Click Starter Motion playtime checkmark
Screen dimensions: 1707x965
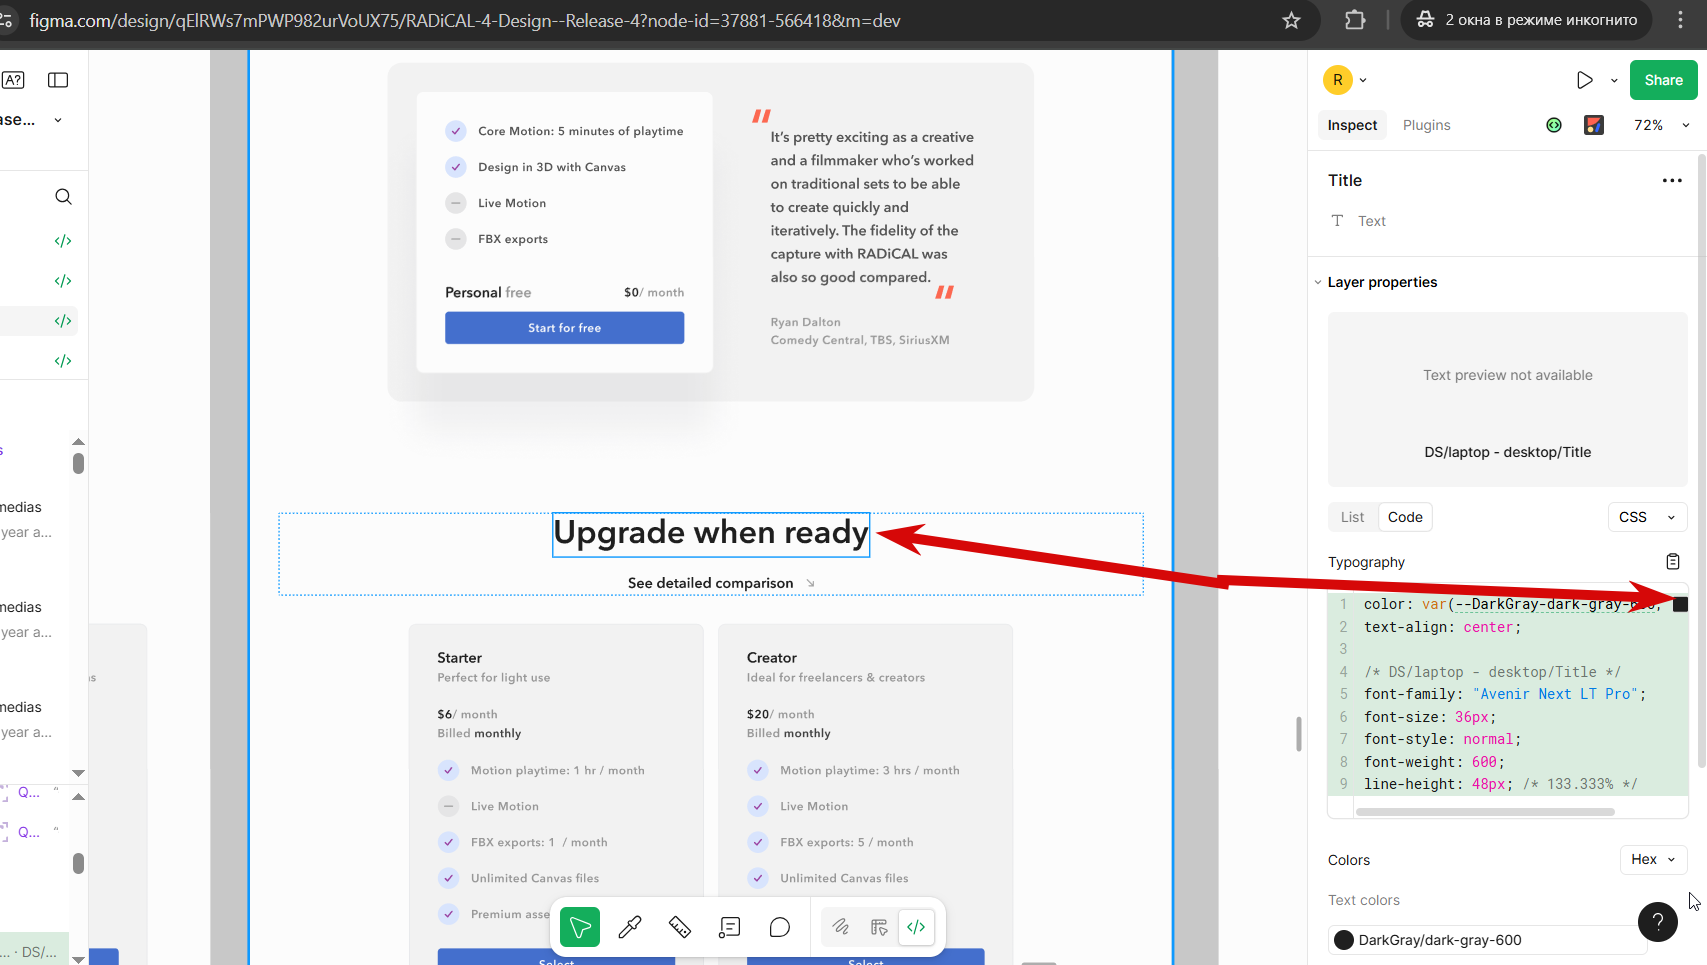[449, 770]
